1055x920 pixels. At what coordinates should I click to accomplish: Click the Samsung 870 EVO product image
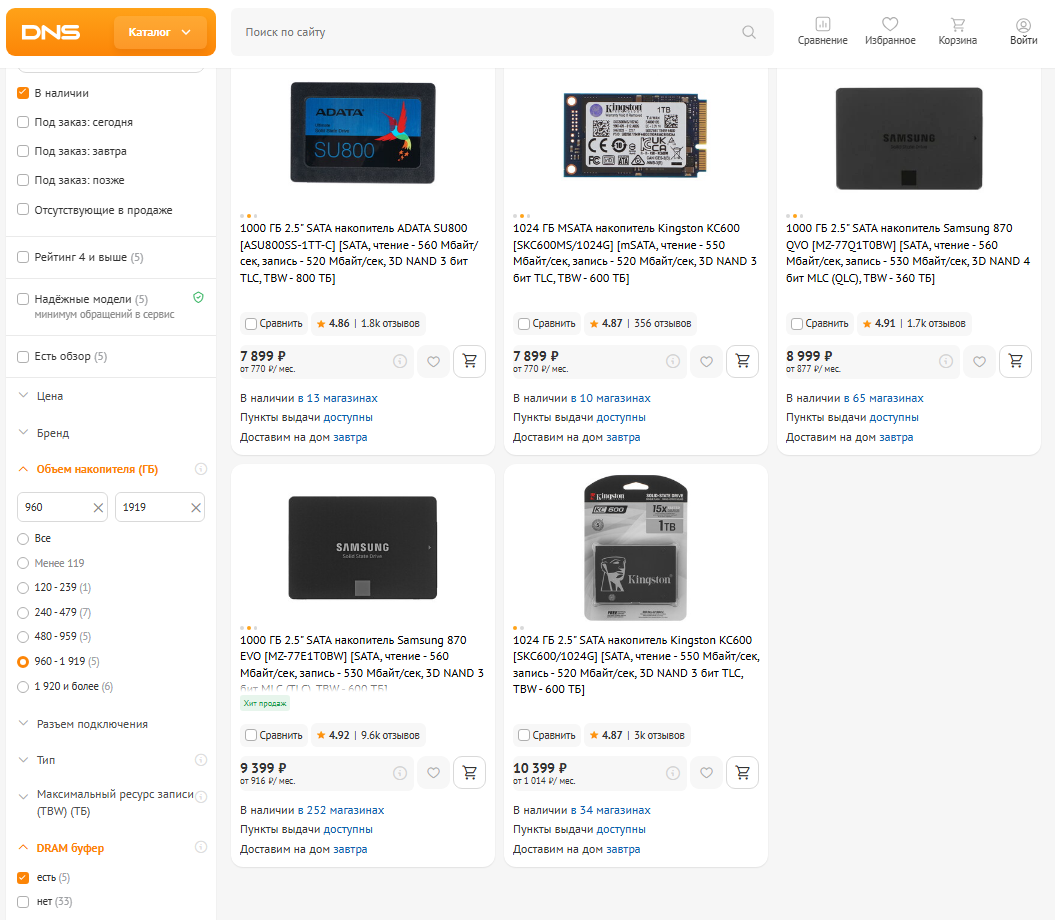363,547
